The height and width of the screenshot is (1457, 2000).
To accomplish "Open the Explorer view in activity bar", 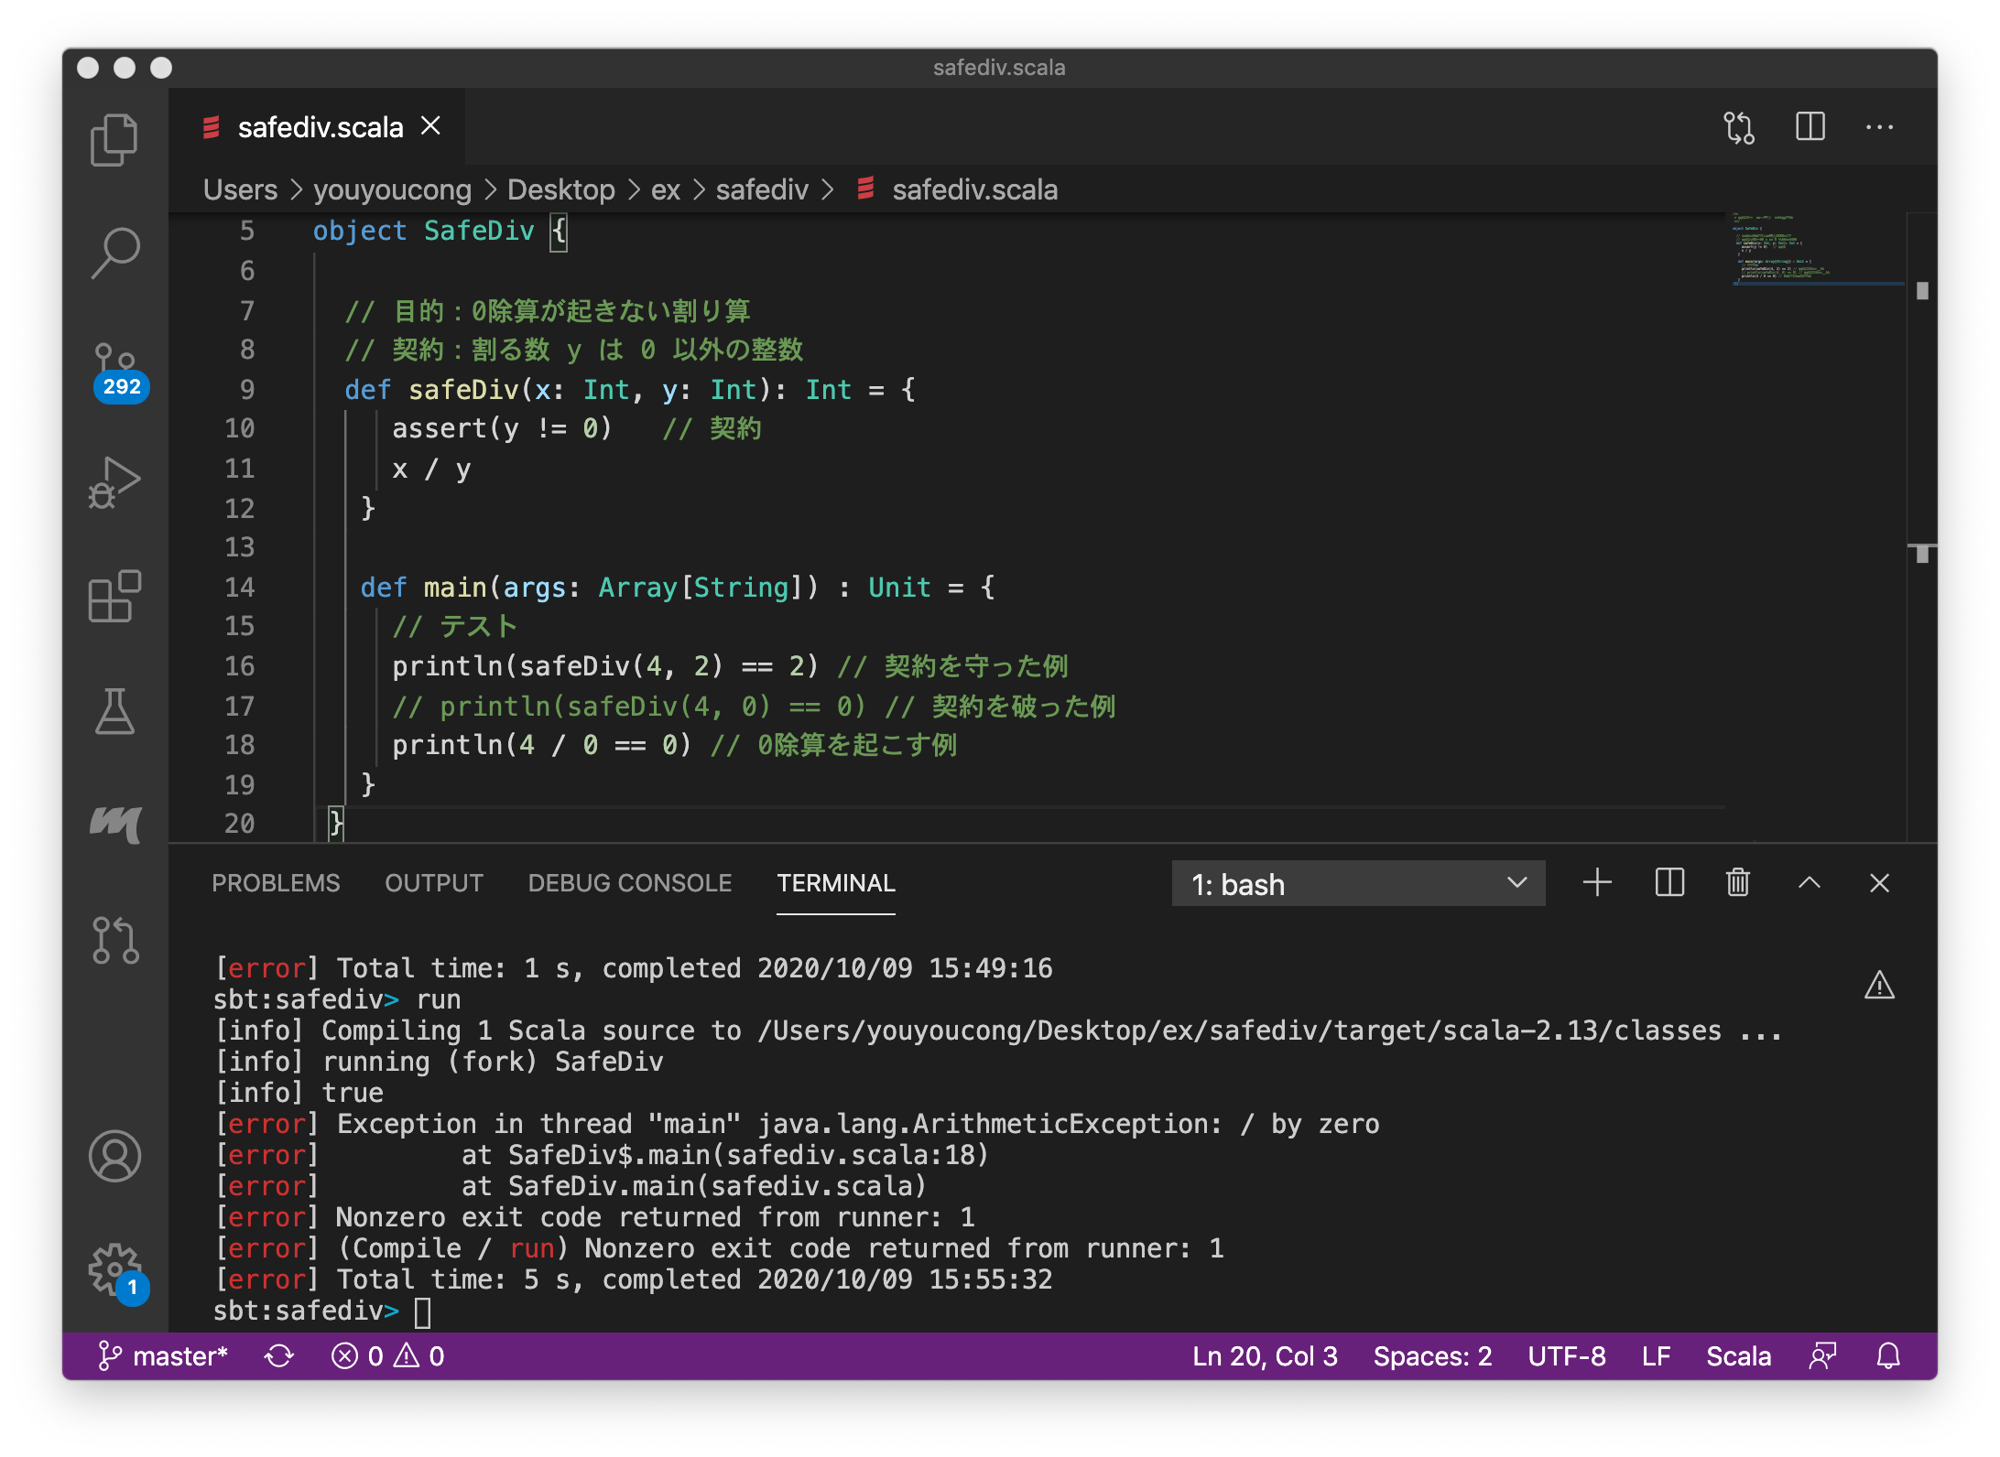I will [x=115, y=139].
